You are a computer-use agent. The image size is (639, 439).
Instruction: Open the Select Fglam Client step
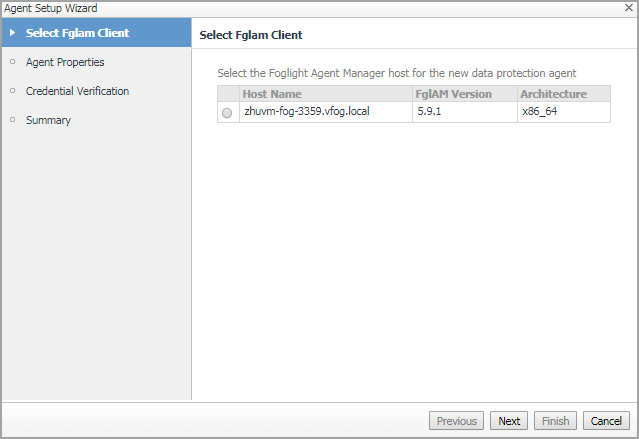(78, 33)
